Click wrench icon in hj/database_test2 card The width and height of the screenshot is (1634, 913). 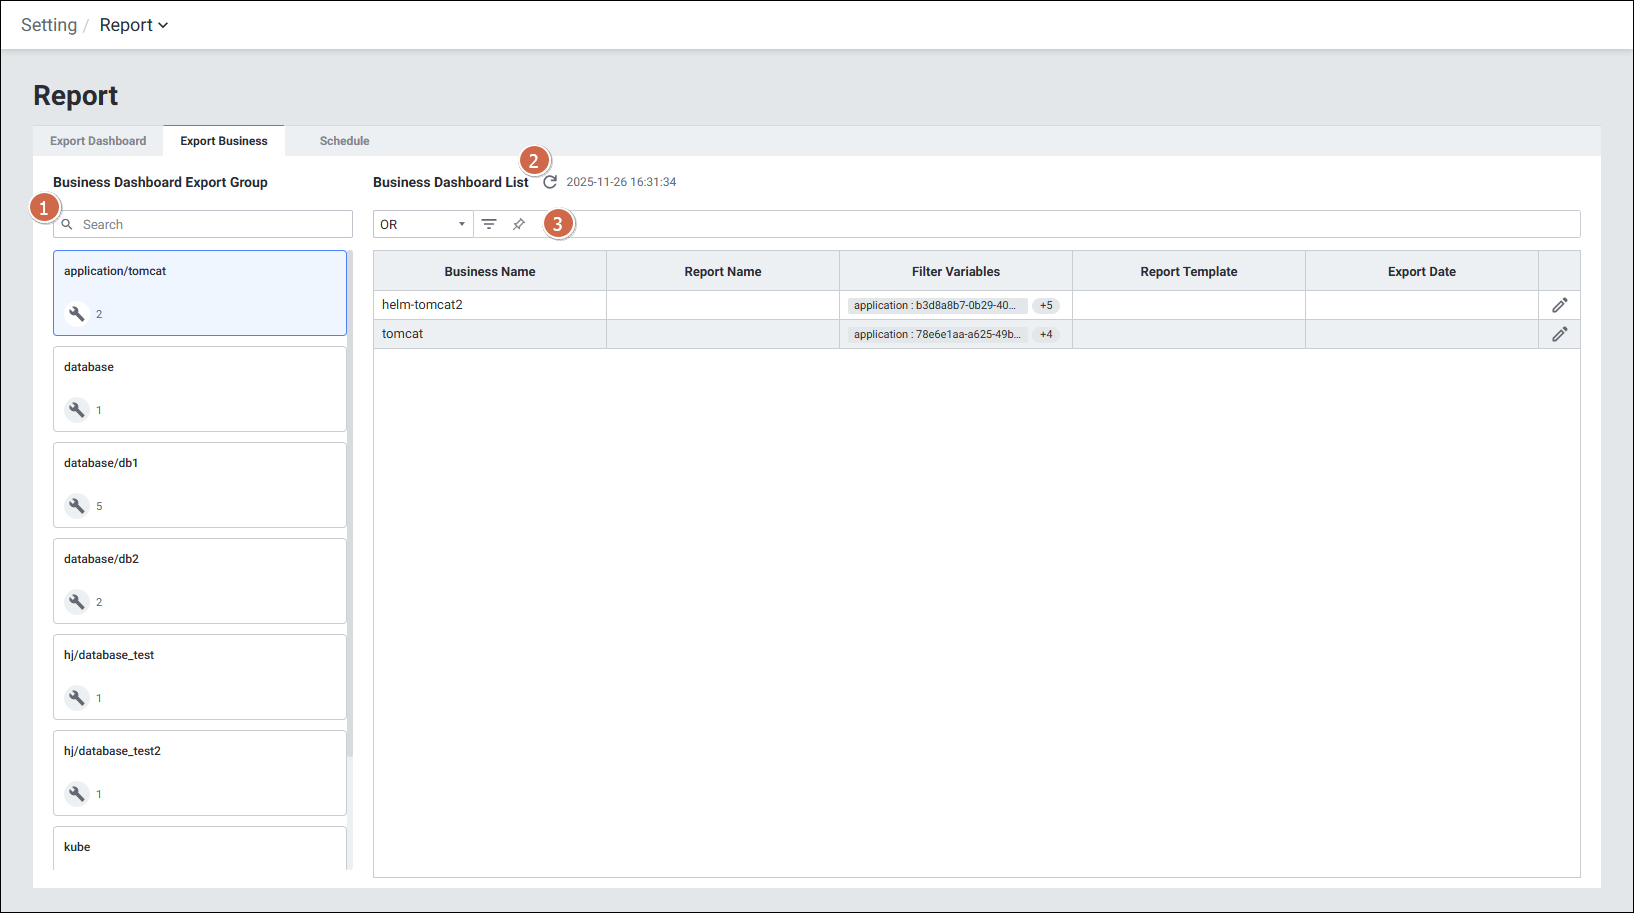(77, 793)
